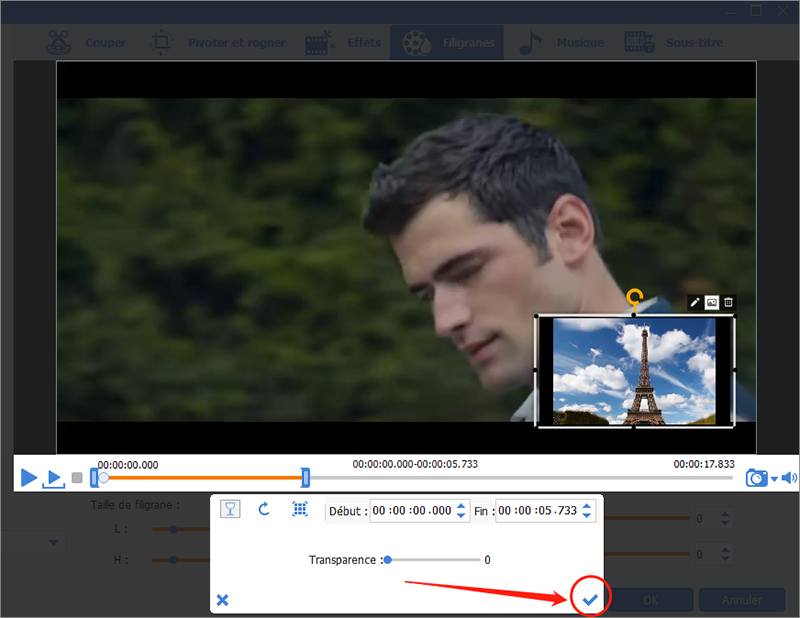The image size is (800, 618).
Task: Decrease Début time with down arrow
Action: 461,515
